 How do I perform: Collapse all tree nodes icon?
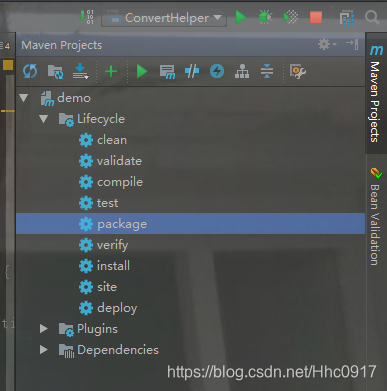(267, 71)
